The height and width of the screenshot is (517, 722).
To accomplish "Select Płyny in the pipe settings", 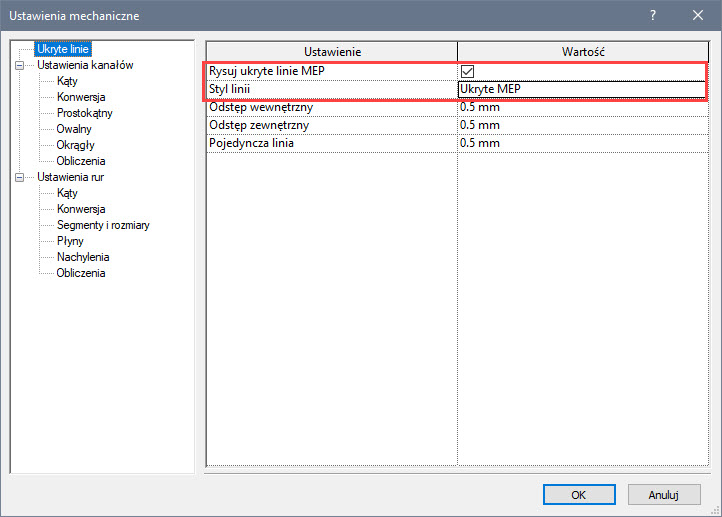I will [70, 241].
